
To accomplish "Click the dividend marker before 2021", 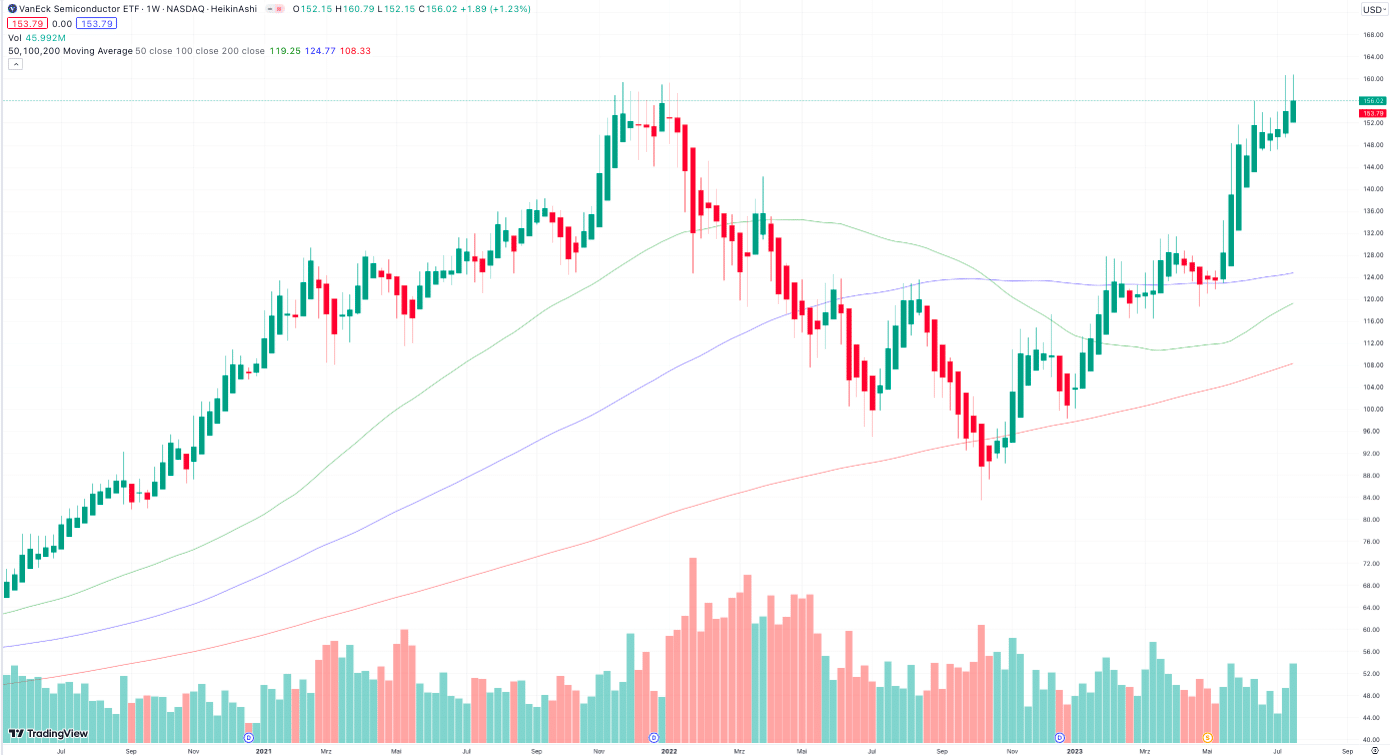I will (249, 737).
